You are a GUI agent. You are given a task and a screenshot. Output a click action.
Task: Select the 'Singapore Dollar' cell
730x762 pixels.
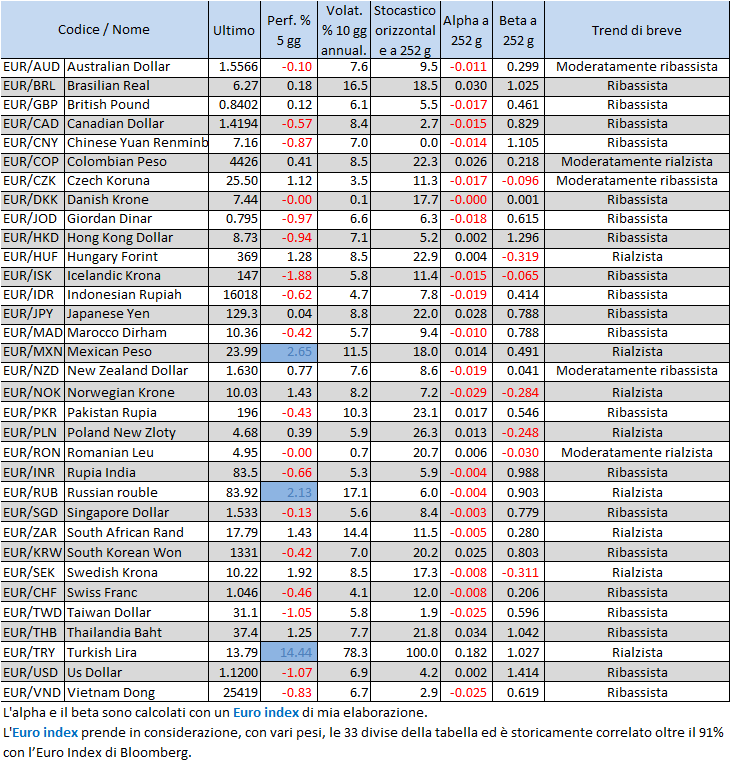point(137,512)
